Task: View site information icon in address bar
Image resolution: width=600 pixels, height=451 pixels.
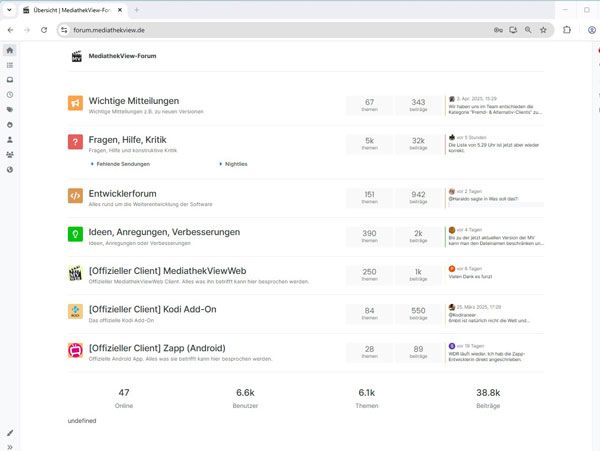Action: pyautogui.click(x=64, y=30)
